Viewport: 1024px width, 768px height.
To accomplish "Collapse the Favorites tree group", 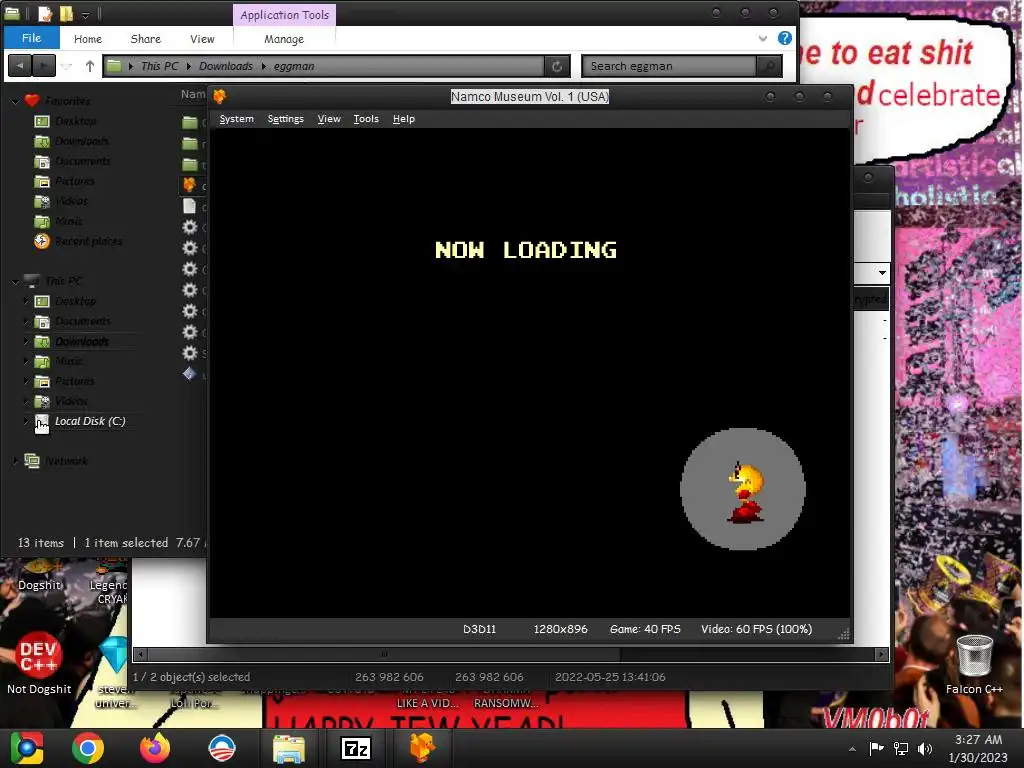I will pyautogui.click(x=16, y=101).
